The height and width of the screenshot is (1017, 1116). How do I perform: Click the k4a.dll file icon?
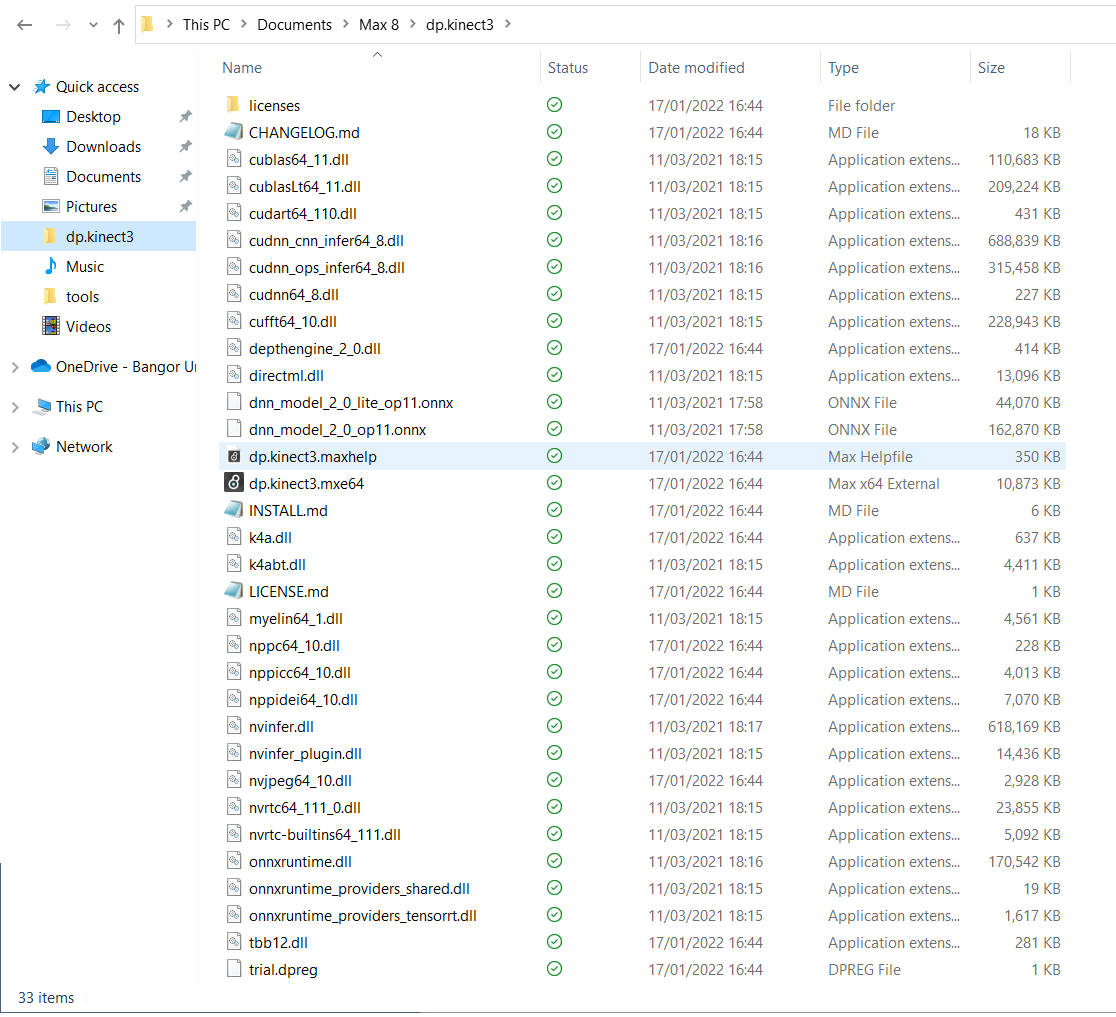click(x=233, y=537)
